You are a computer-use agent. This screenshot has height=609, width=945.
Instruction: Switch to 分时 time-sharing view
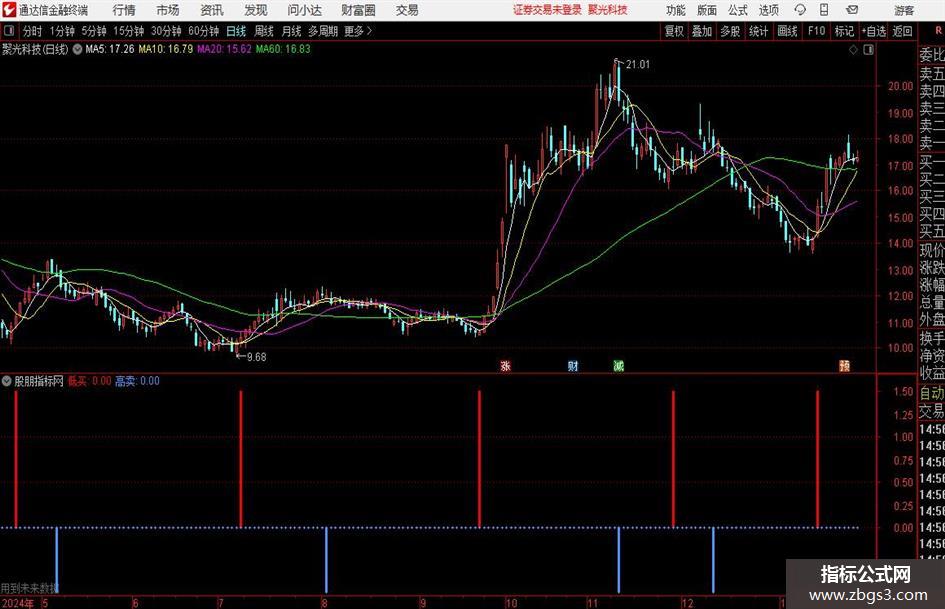point(33,31)
